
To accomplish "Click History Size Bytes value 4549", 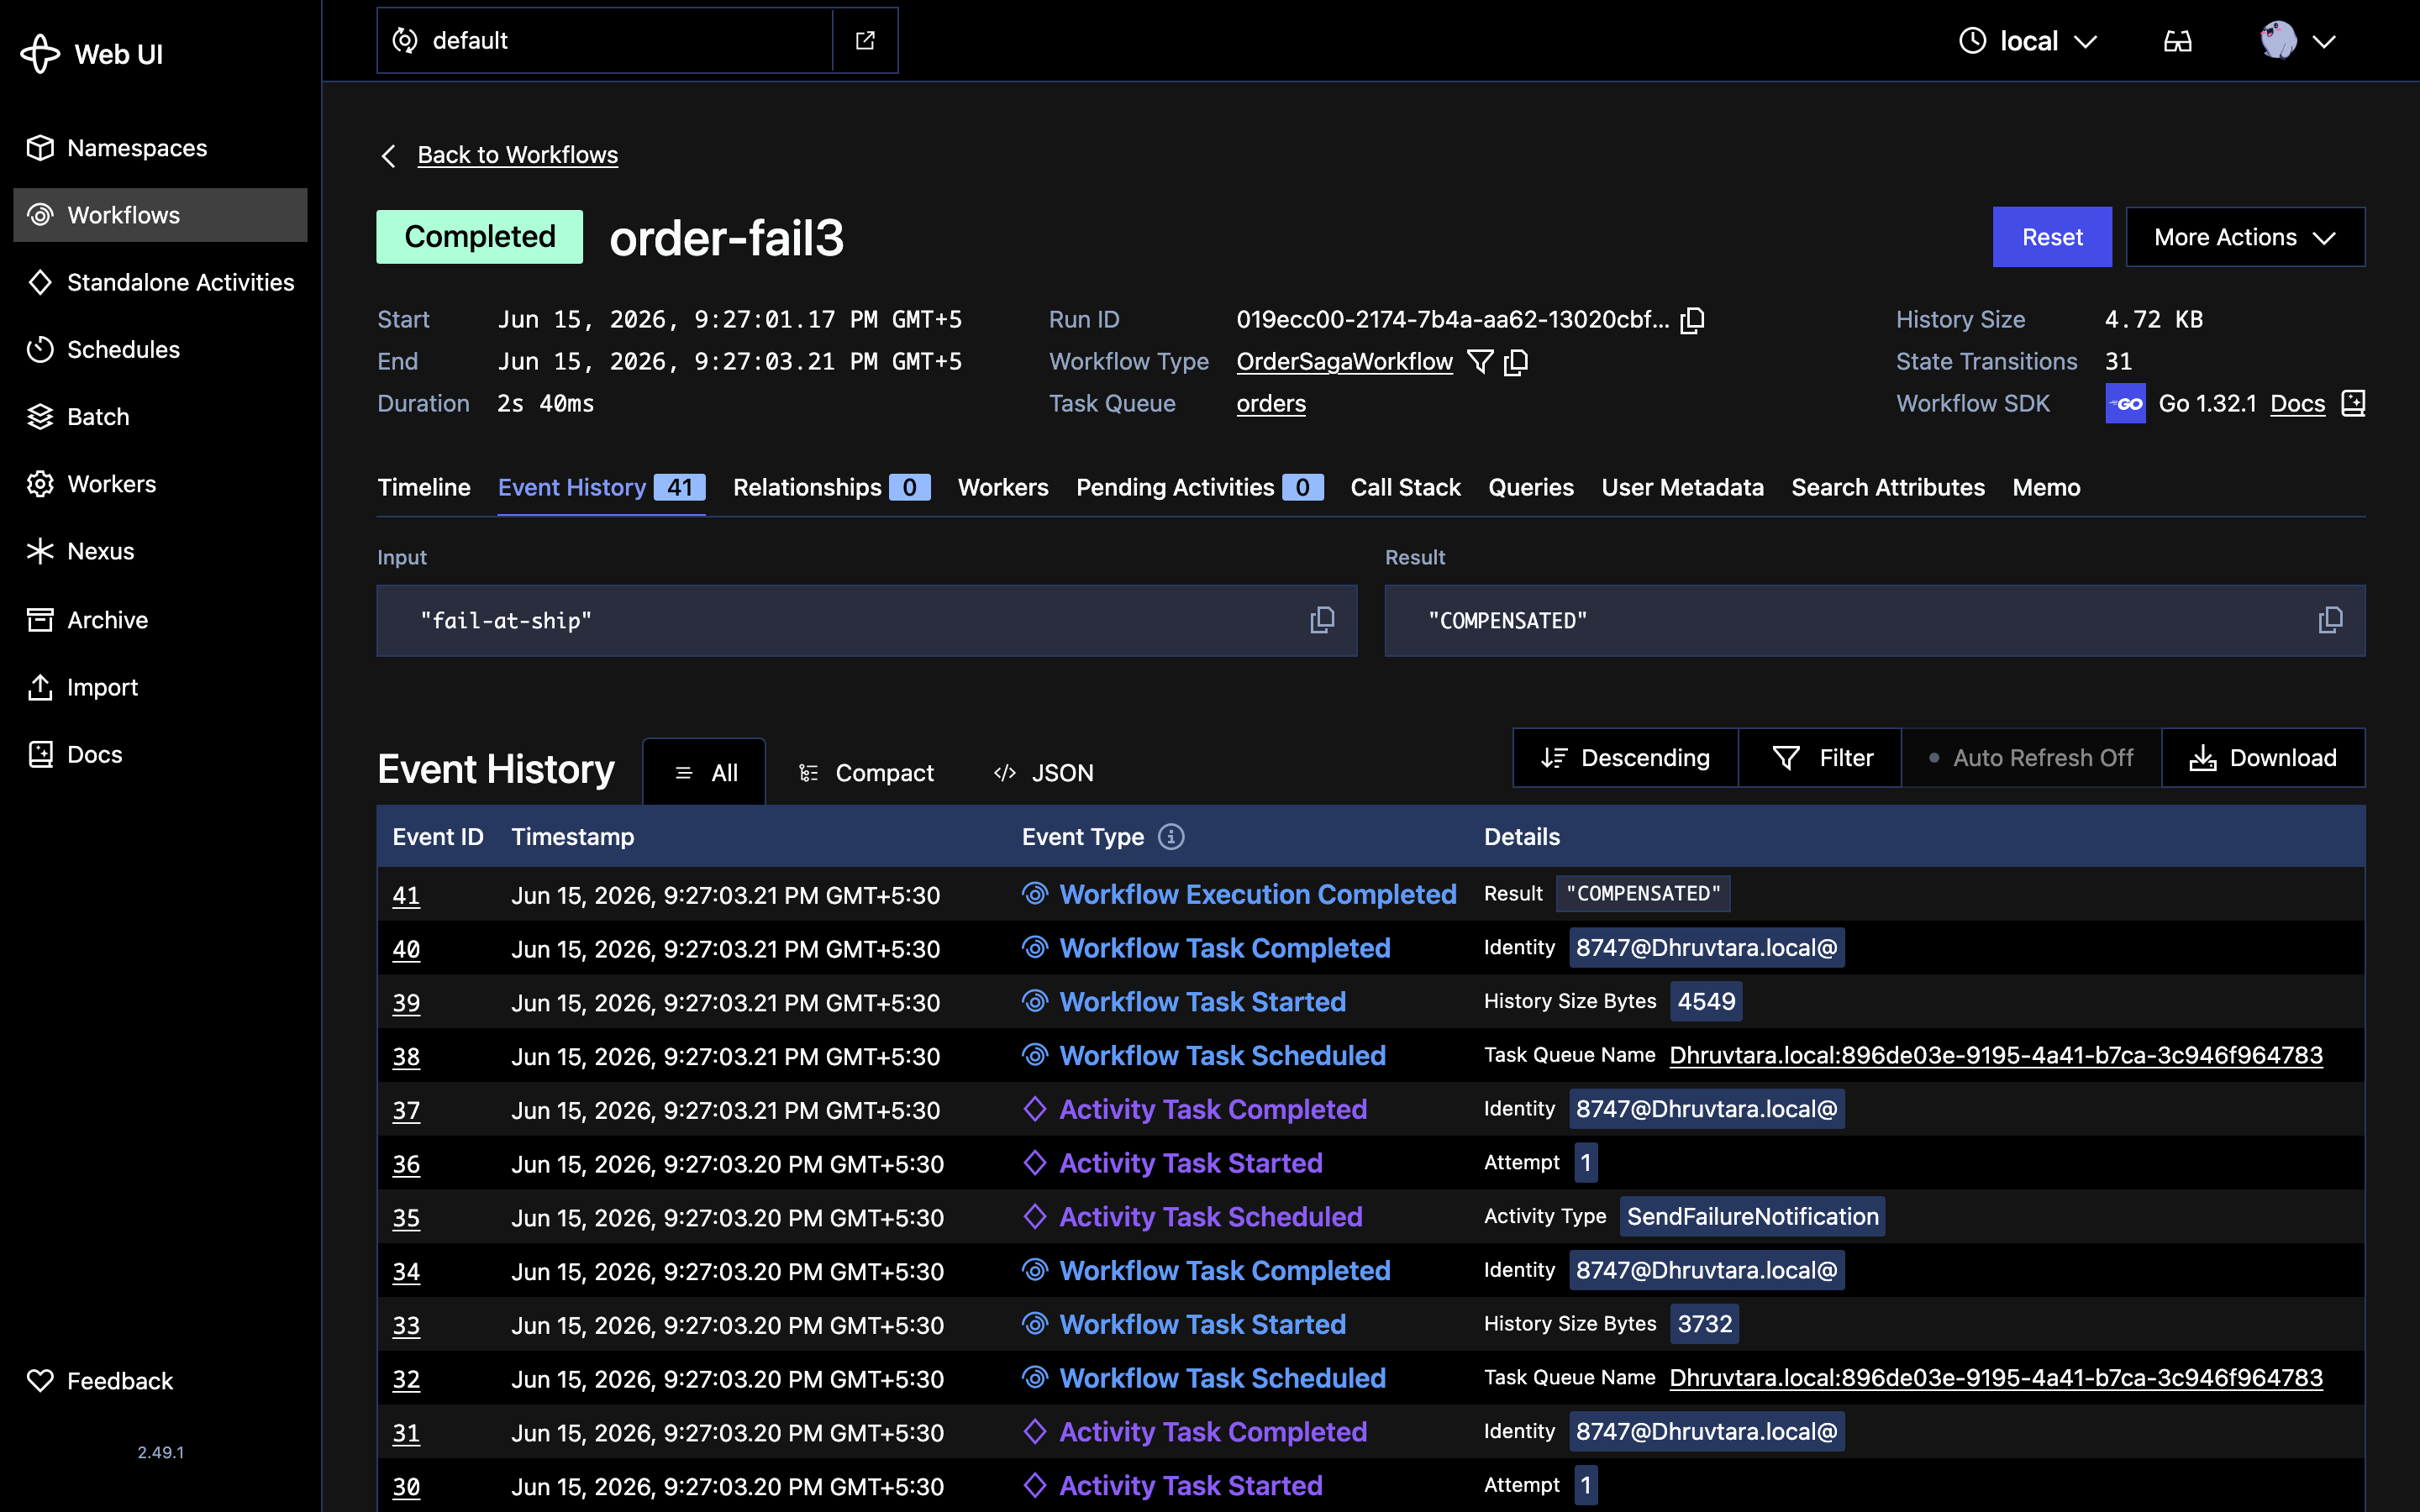I will [1706, 1002].
